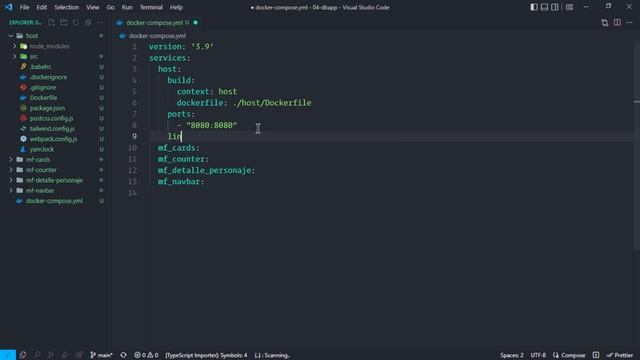Open docker-compose.yml in Explorer tree
This screenshot has width=640, height=360.
[x=54, y=201]
